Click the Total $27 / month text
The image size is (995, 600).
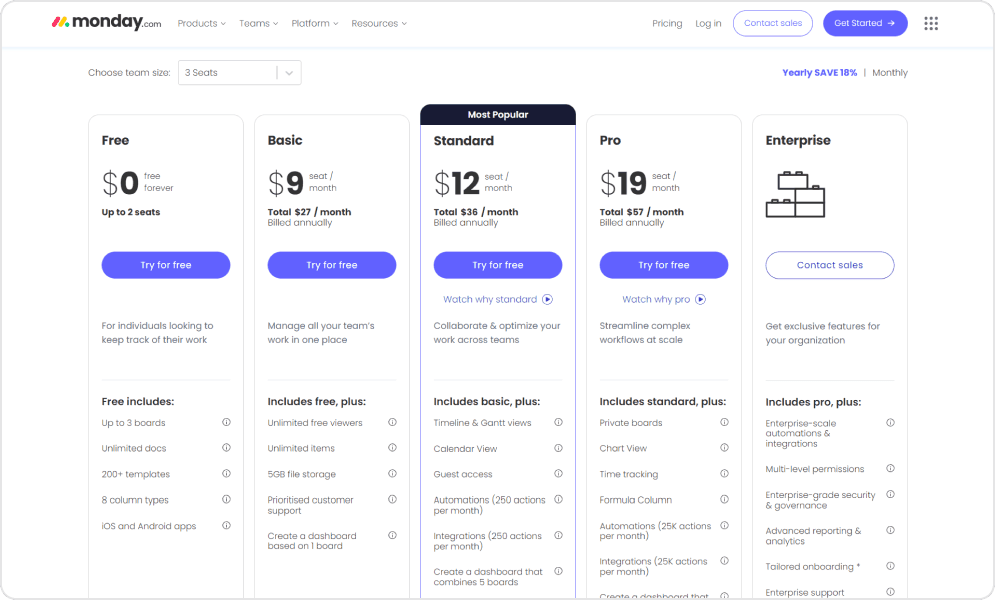309,212
